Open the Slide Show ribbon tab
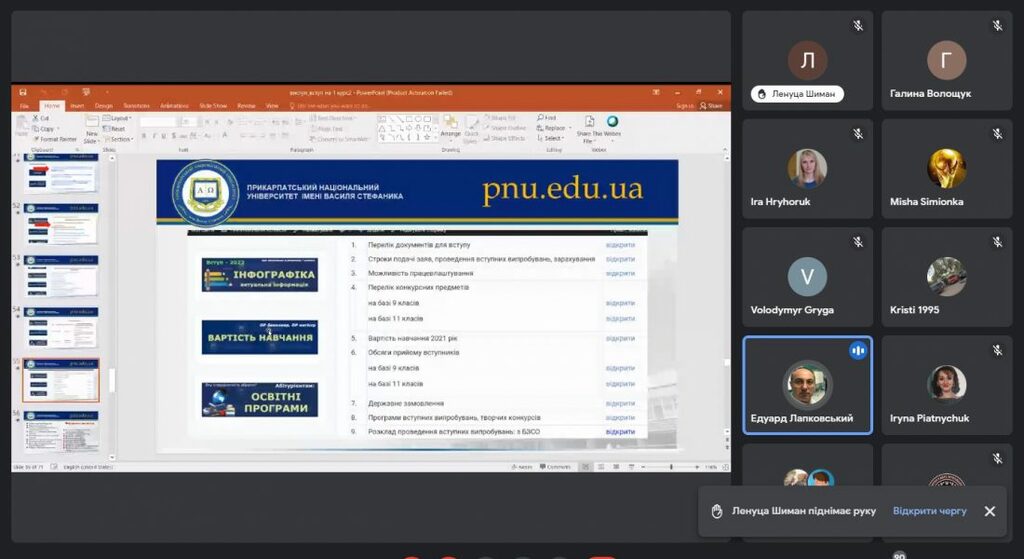Image resolution: width=1024 pixels, height=559 pixels. pos(213,105)
